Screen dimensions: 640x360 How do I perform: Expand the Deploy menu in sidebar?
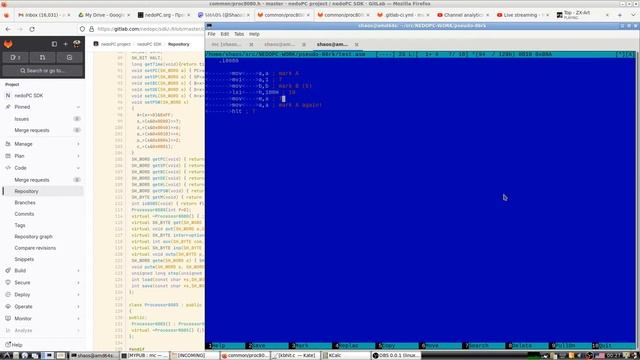tap(42, 295)
